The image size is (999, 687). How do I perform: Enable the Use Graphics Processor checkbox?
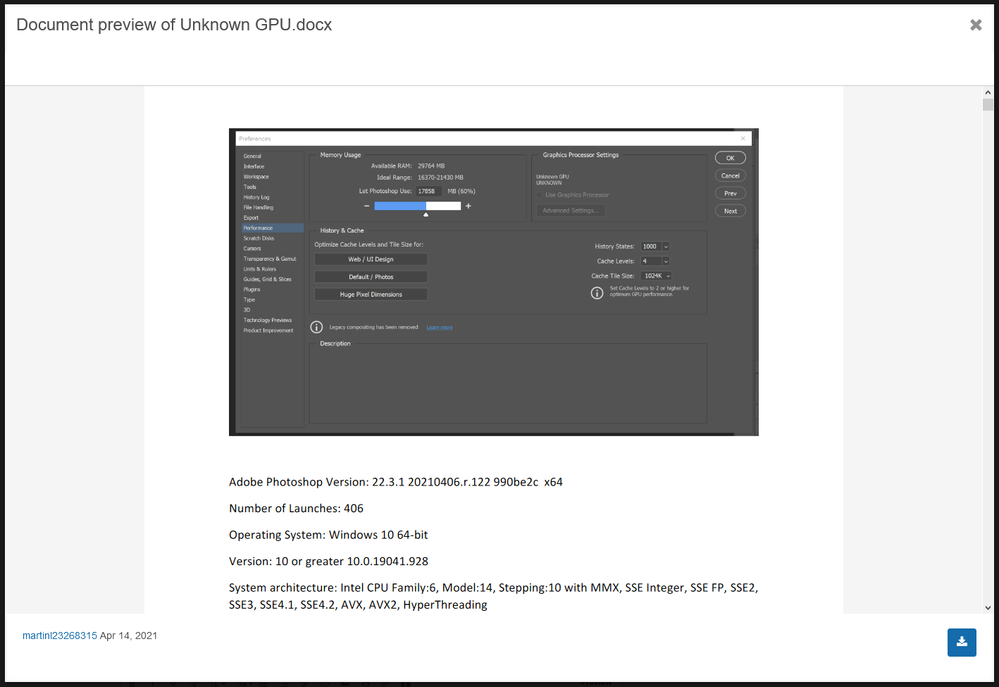[538, 195]
